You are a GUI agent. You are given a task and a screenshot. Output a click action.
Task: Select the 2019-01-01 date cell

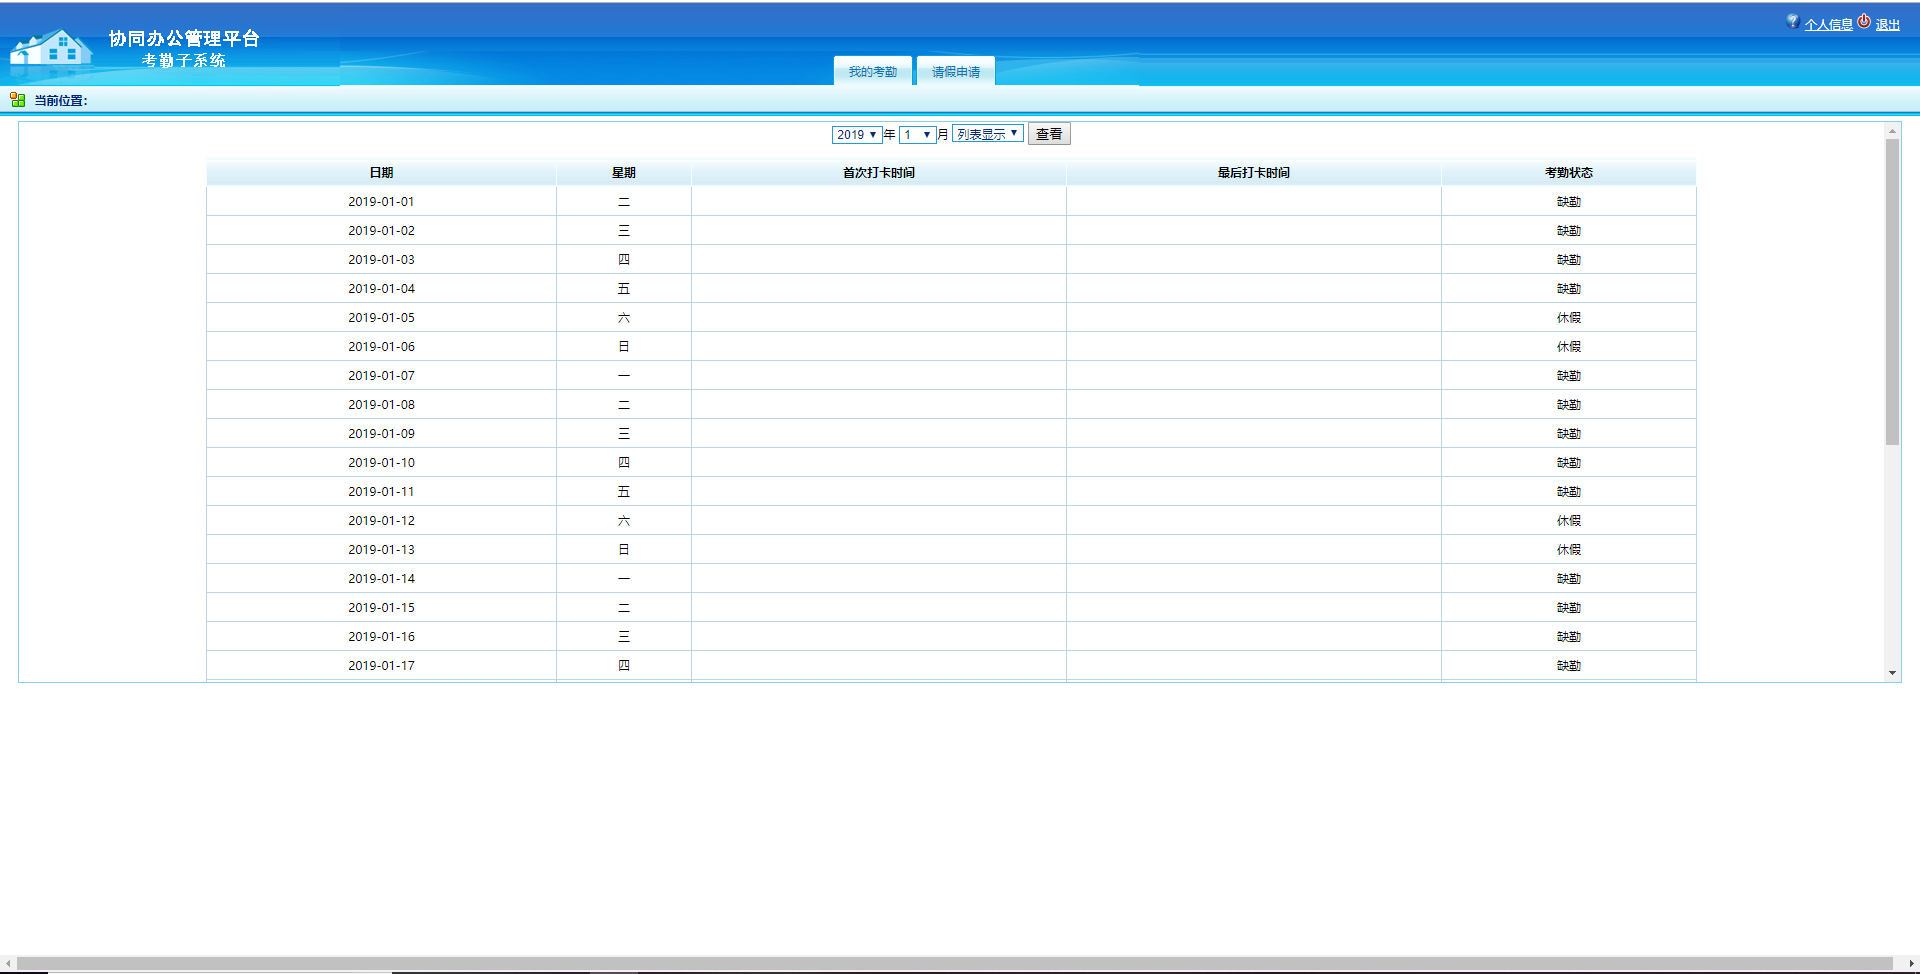(x=381, y=202)
